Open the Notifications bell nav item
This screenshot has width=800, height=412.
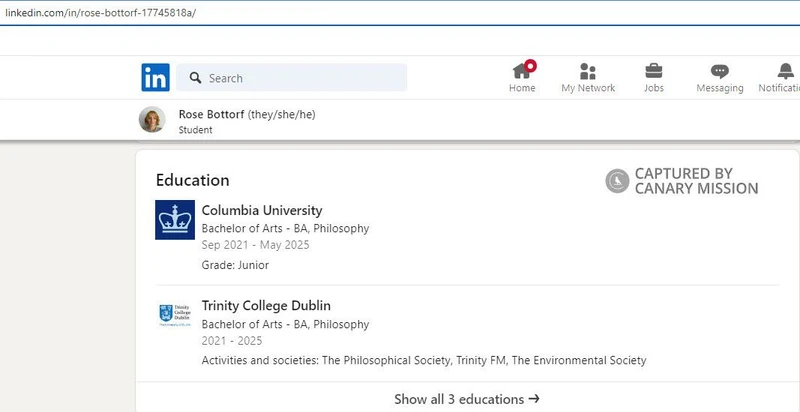[781, 78]
